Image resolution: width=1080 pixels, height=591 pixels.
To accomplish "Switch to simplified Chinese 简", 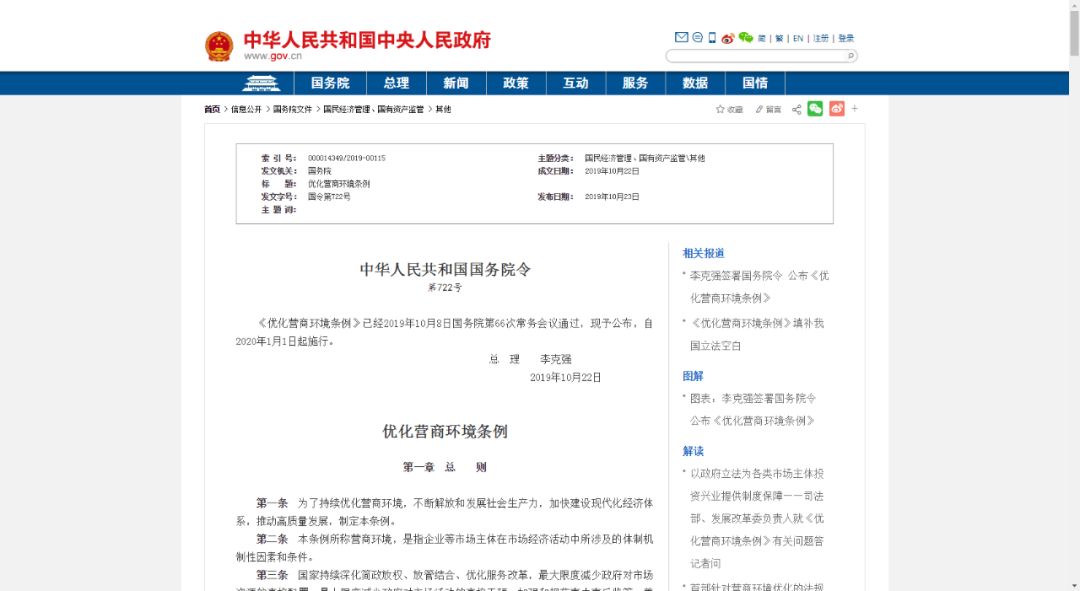I will coord(762,39).
